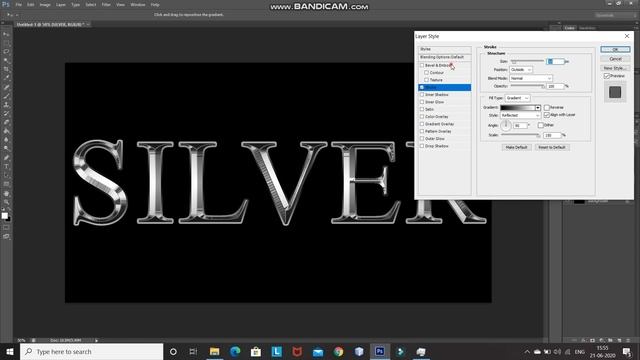The image size is (640, 360).
Task: Check the Reverse gradient option
Action: coord(547,107)
